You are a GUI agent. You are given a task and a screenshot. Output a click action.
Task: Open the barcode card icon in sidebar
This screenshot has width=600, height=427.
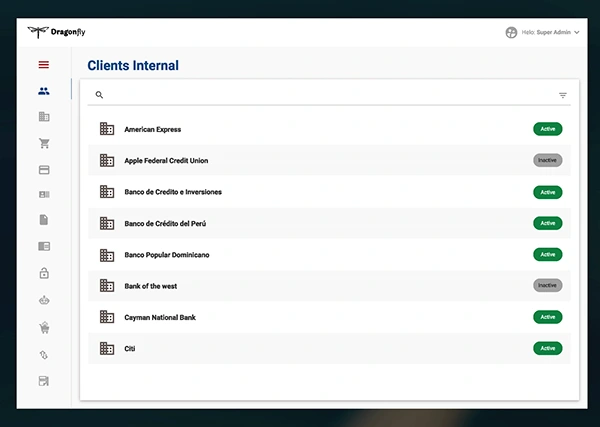(44, 195)
